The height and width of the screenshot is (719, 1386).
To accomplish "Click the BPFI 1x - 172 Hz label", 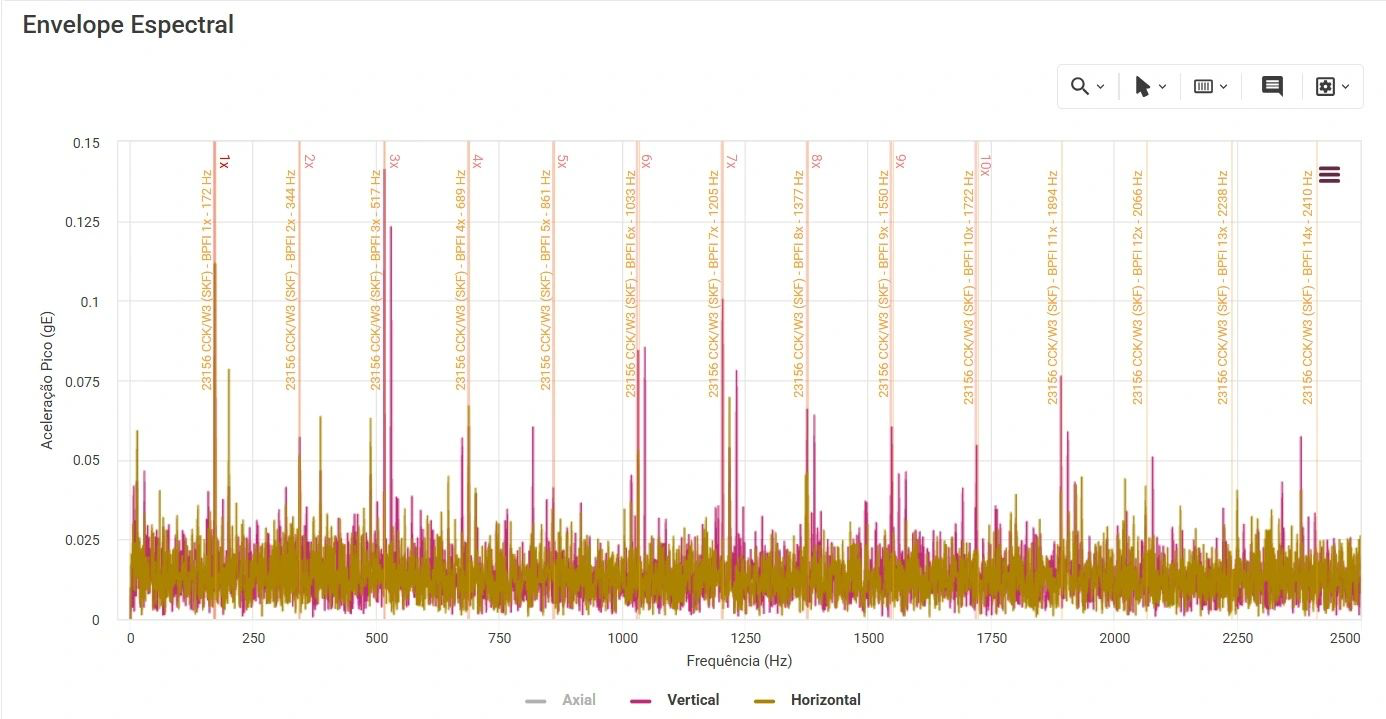I will pos(207,280).
